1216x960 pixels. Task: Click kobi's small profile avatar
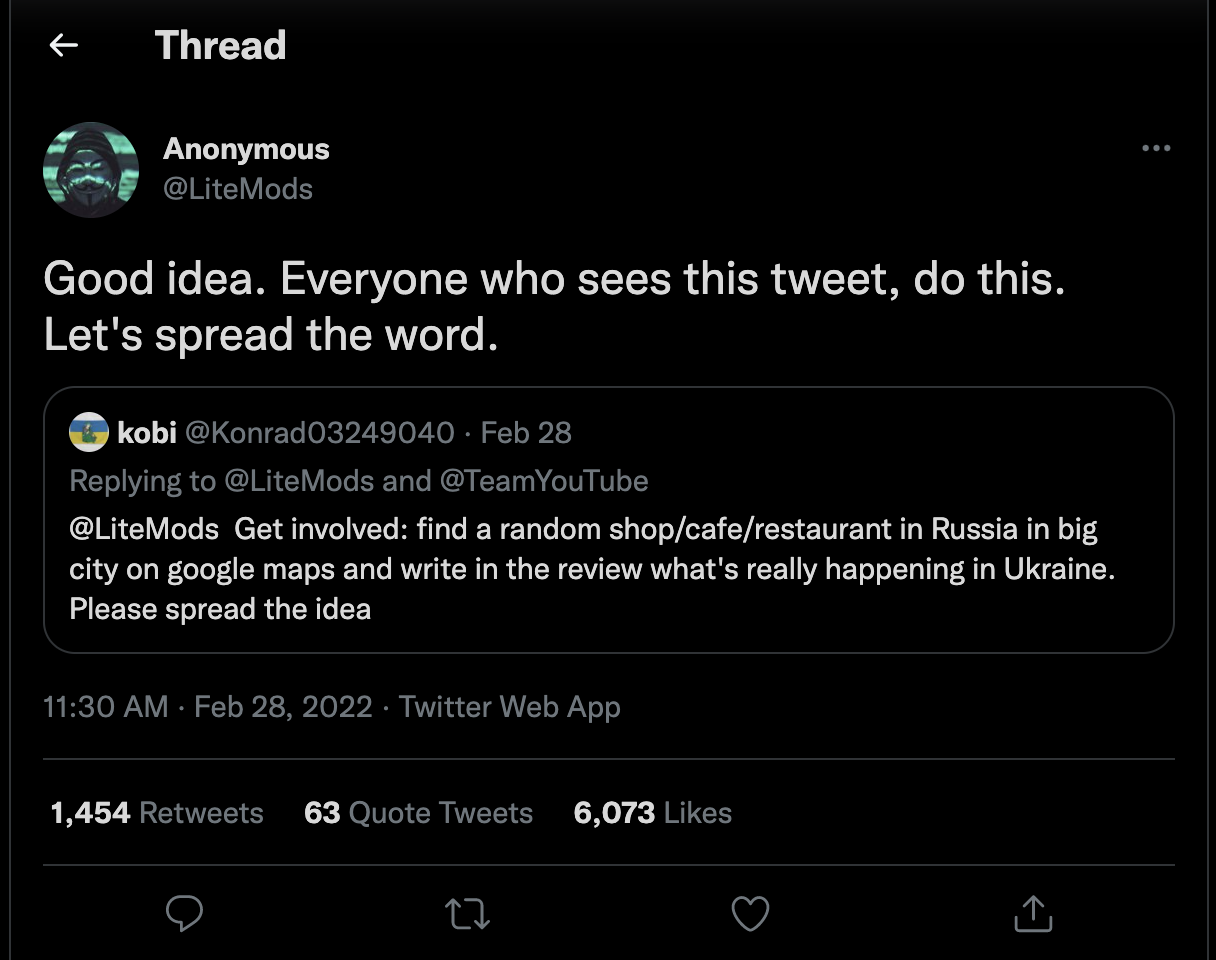(89, 432)
